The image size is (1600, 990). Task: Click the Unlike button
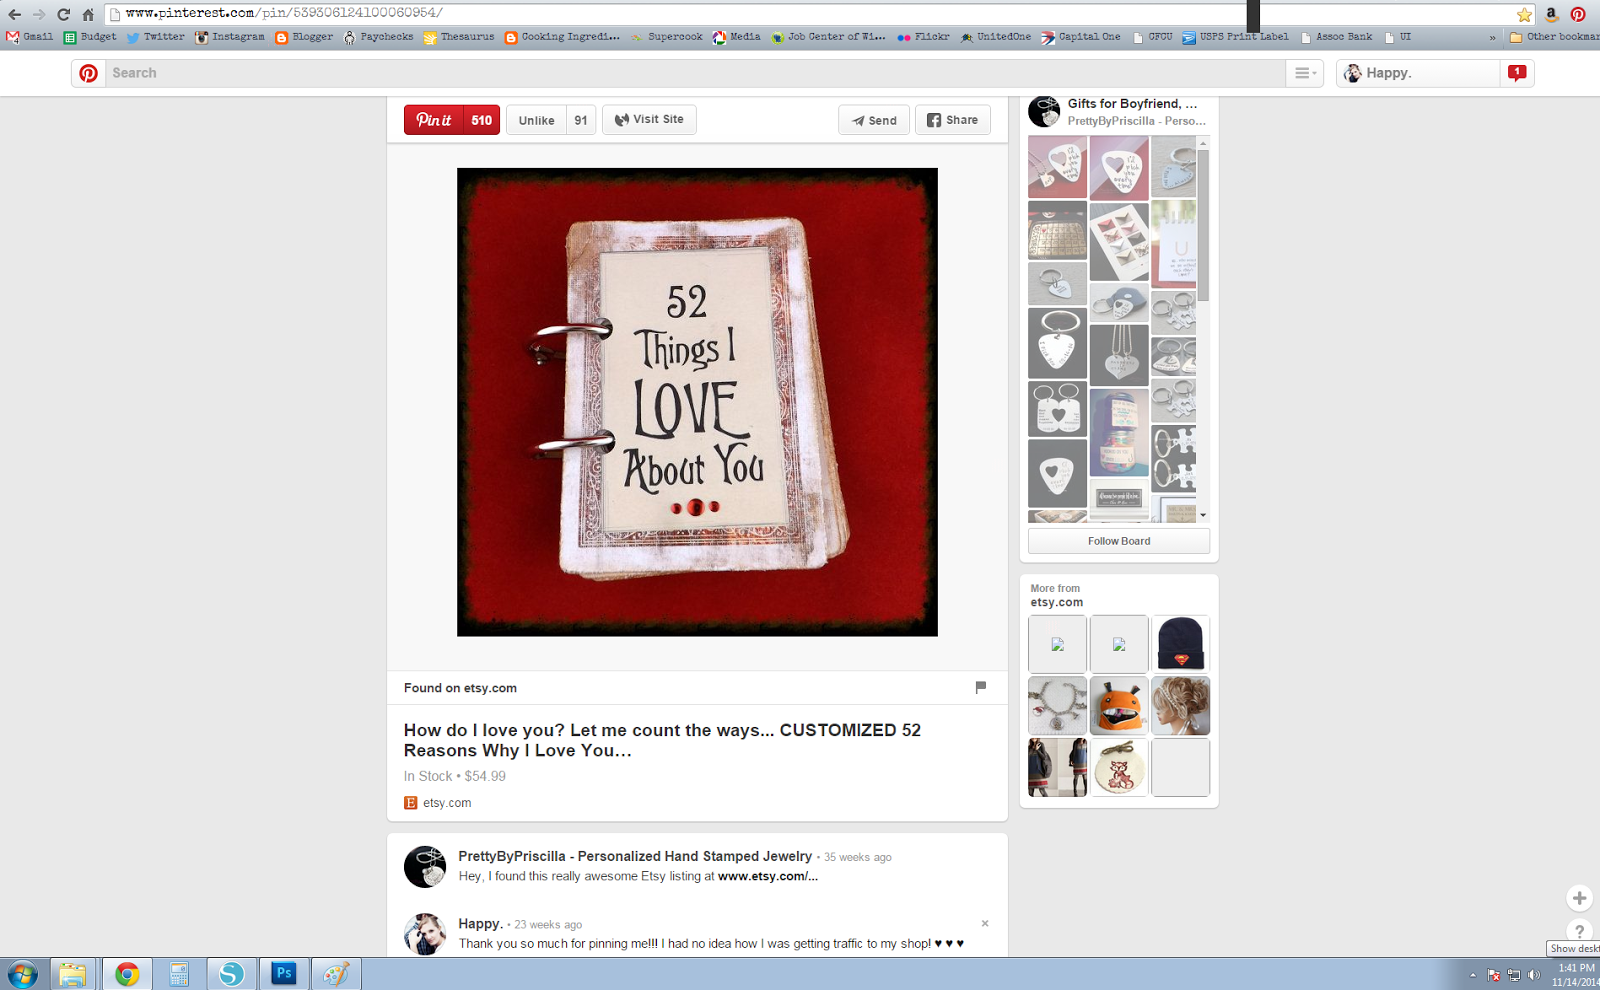click(536, 120)
